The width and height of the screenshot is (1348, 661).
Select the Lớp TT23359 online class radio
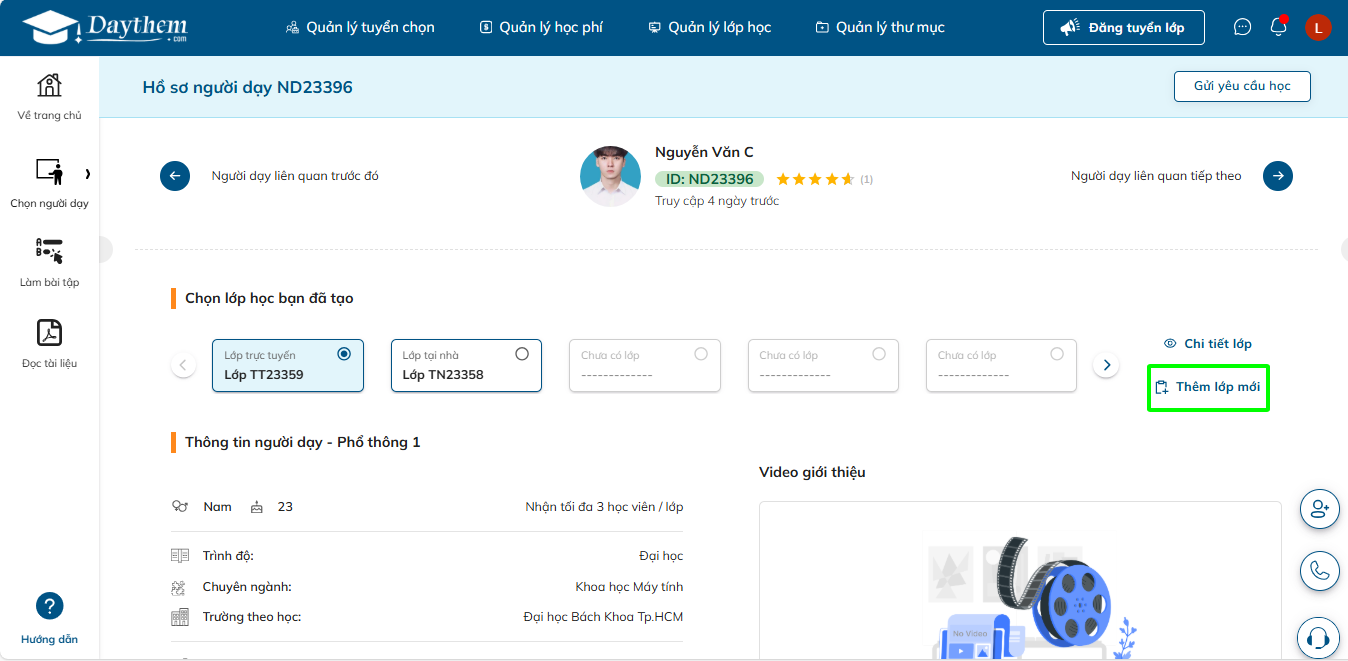pyautogui.click(x=344, y=354)
